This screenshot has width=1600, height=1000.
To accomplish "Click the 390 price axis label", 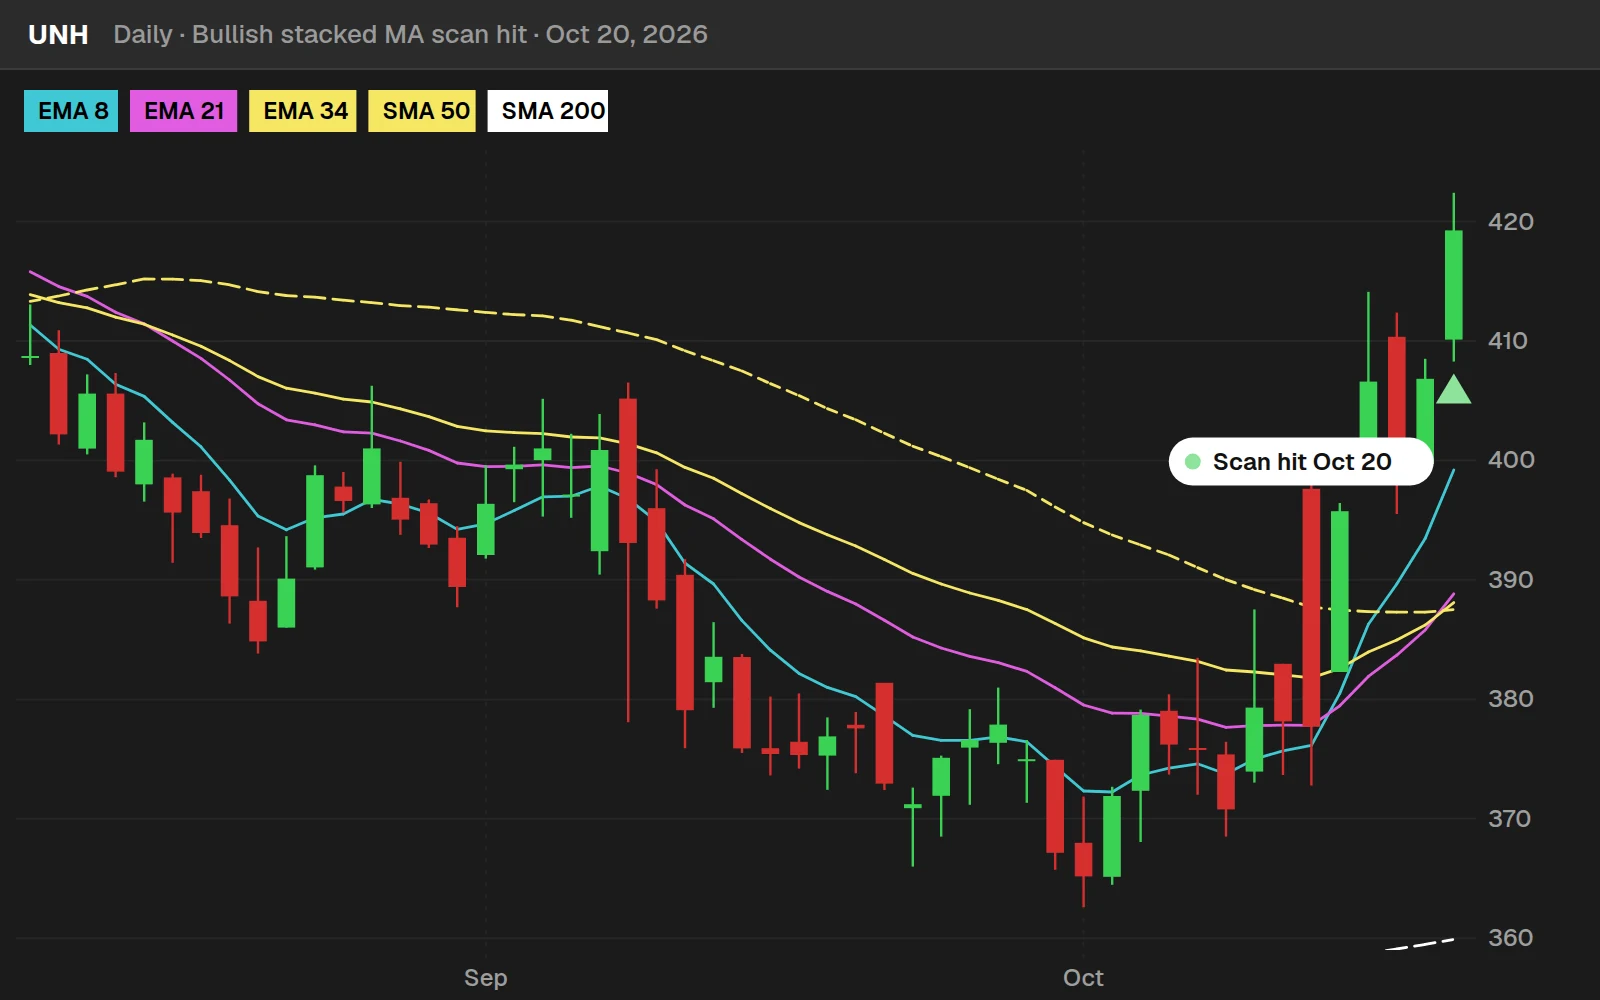I will (x=1510, y=580).
